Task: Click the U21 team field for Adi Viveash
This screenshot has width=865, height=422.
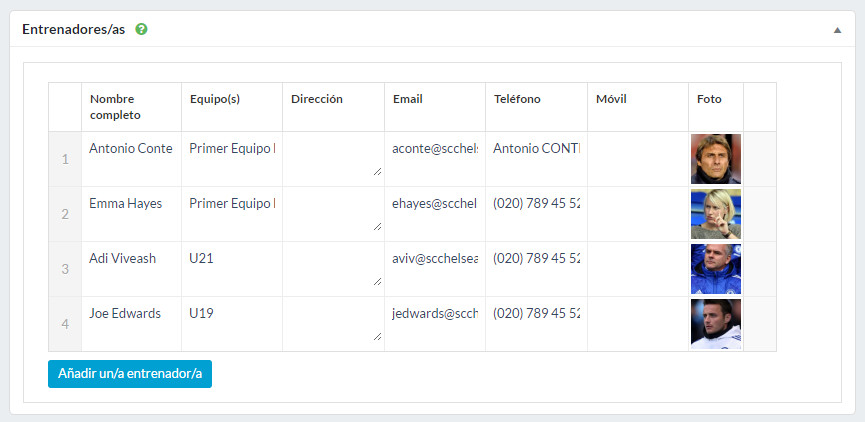Action: pos(232,259)
